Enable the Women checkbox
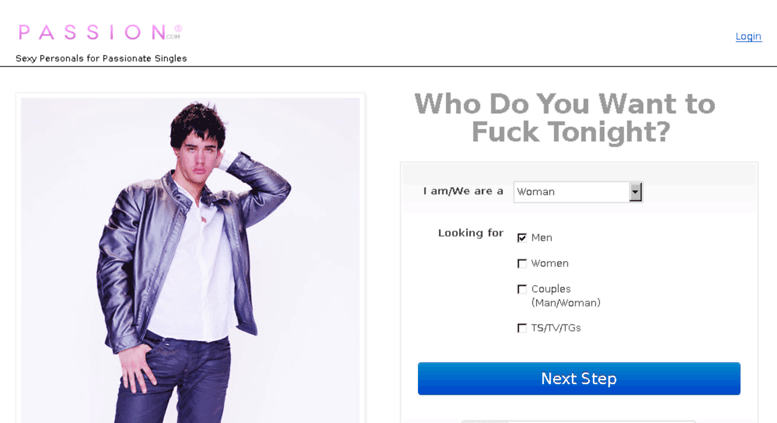 point(522,264)
